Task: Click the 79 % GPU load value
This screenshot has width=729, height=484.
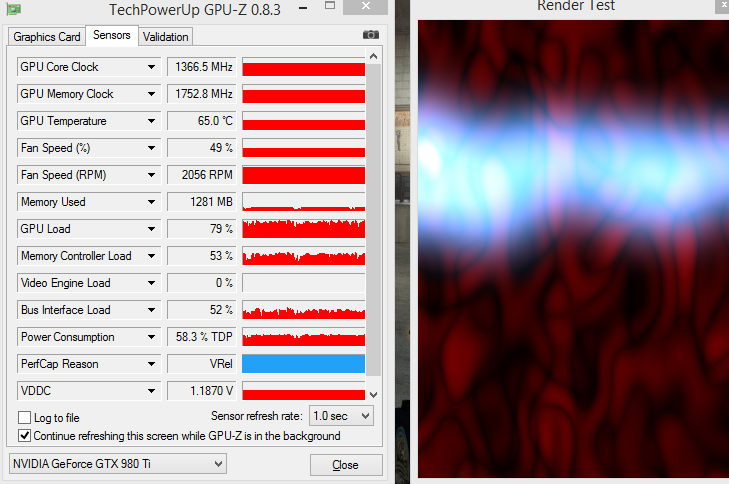Action: tap(202, 229)
